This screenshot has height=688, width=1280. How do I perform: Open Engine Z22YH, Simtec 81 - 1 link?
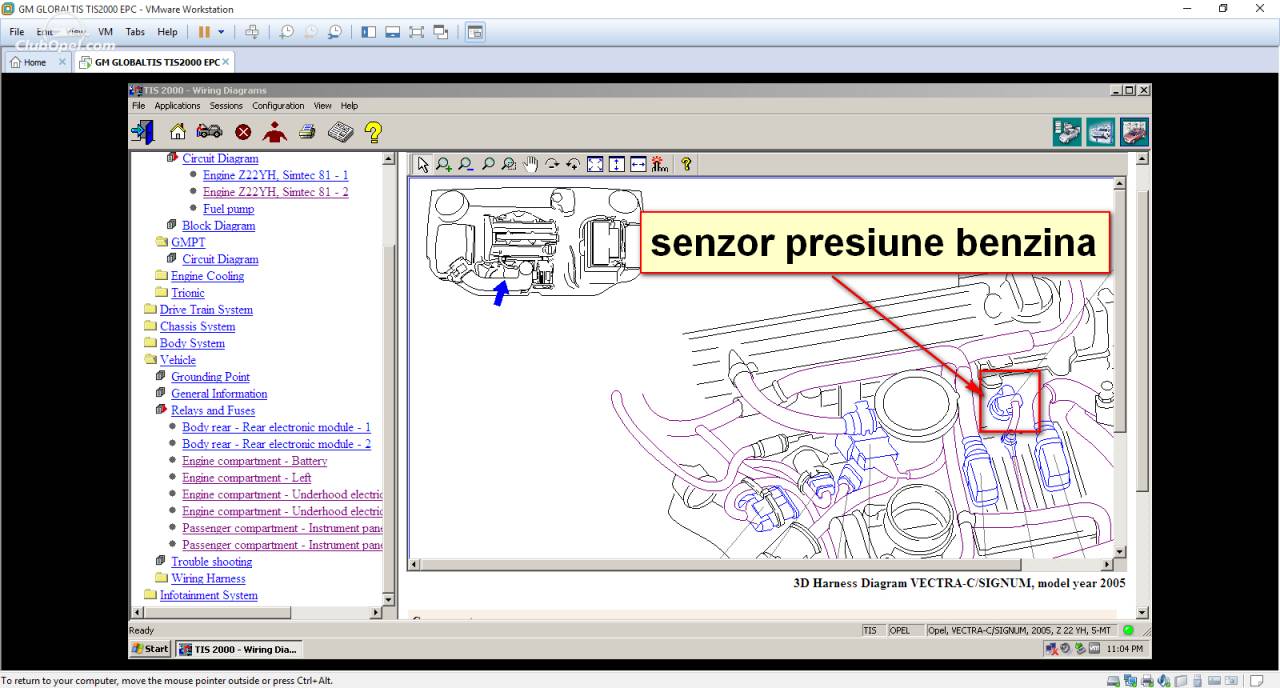click(x=276, y=175)
